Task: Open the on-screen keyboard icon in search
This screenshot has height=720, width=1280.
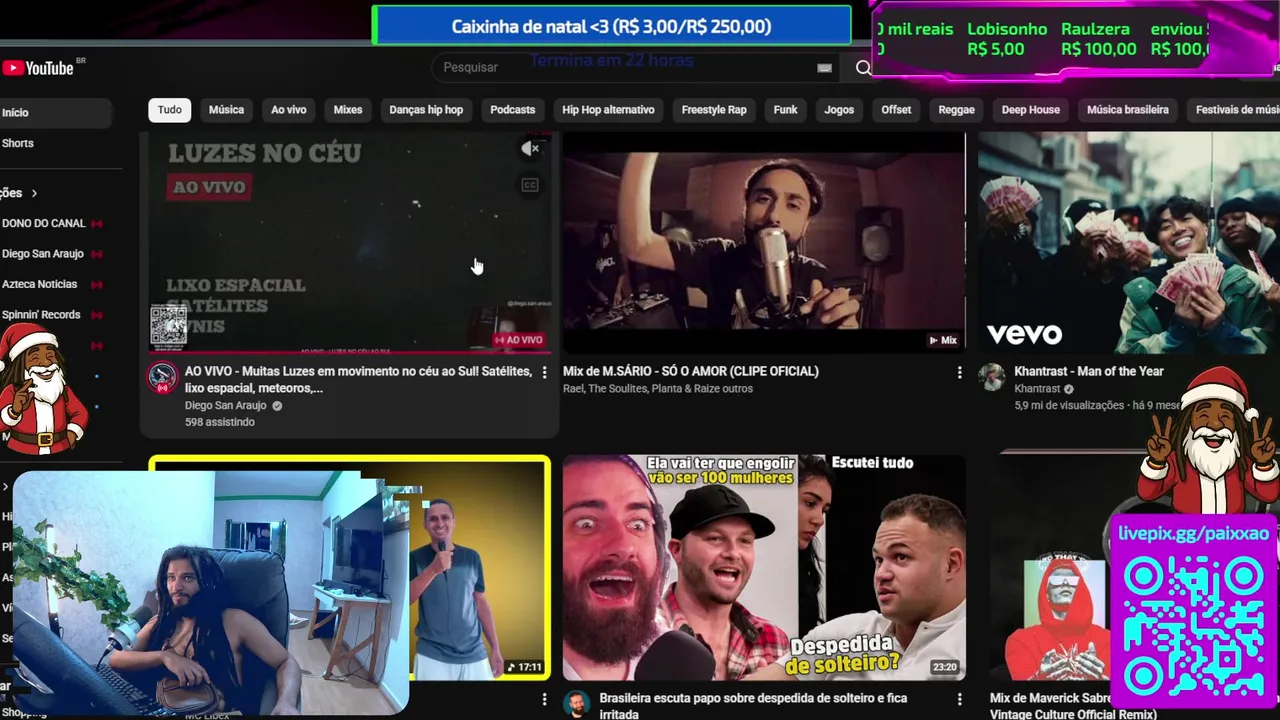Action: (824, 67)
